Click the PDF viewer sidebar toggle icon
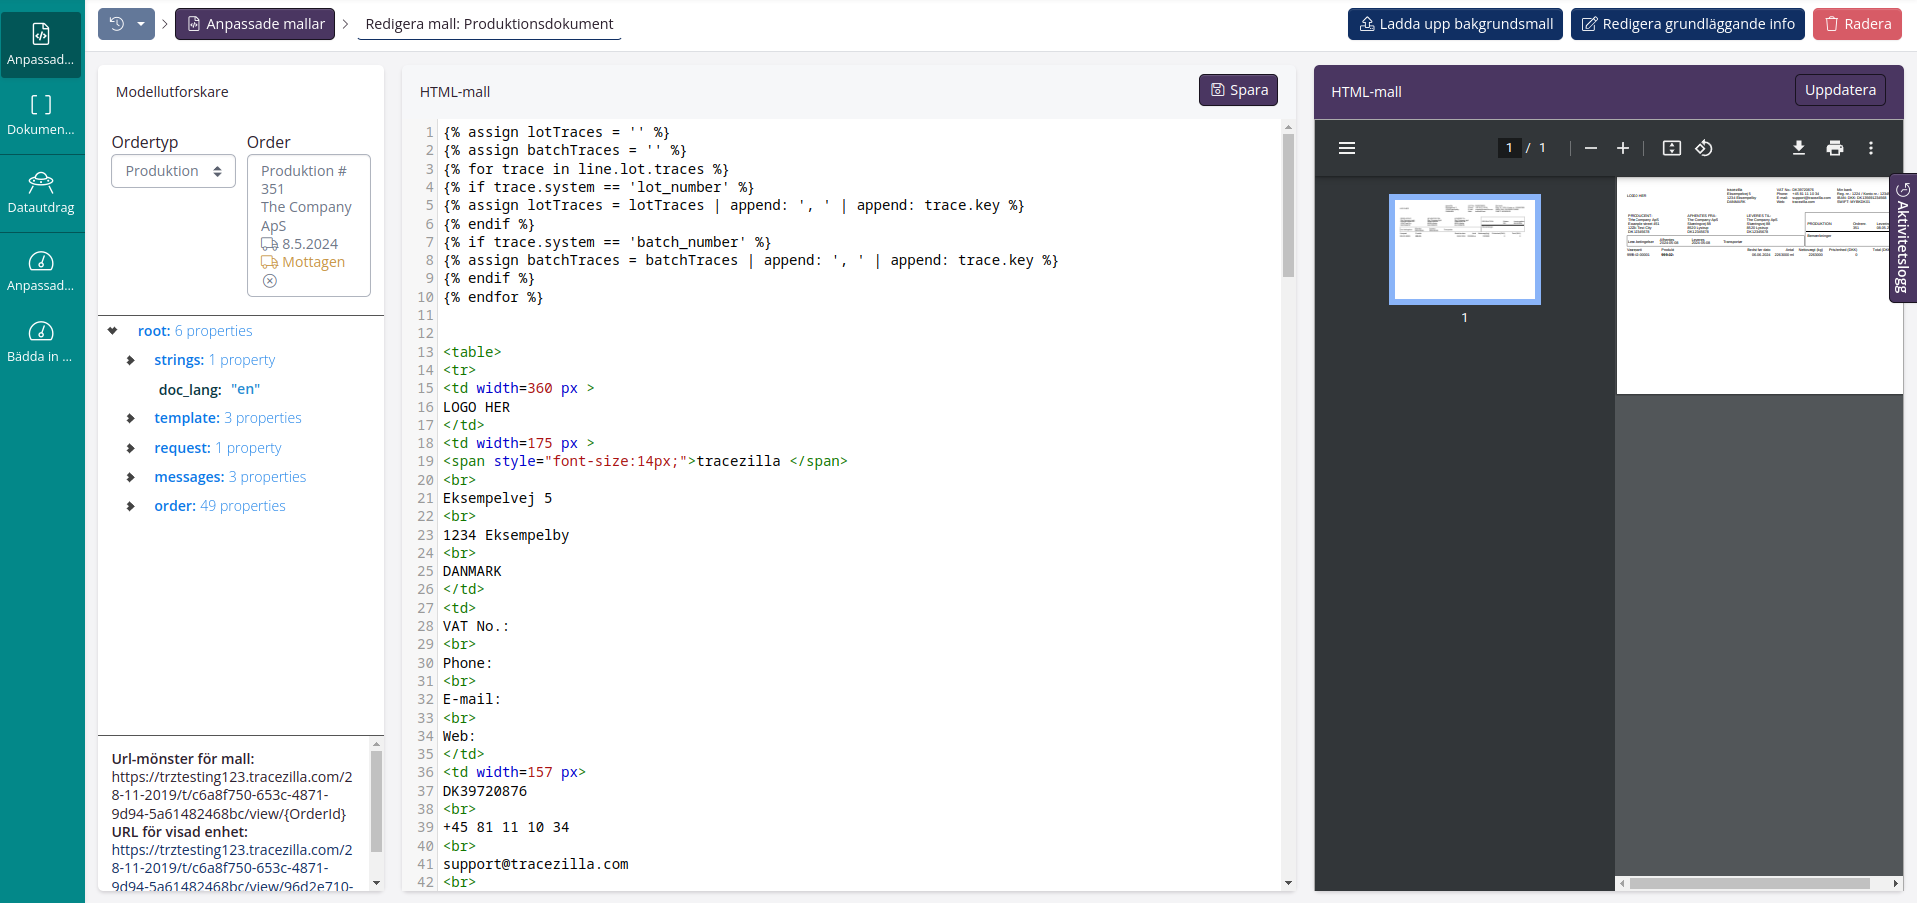This screenshot has height=903, width=1917. tap(1347, 148)
